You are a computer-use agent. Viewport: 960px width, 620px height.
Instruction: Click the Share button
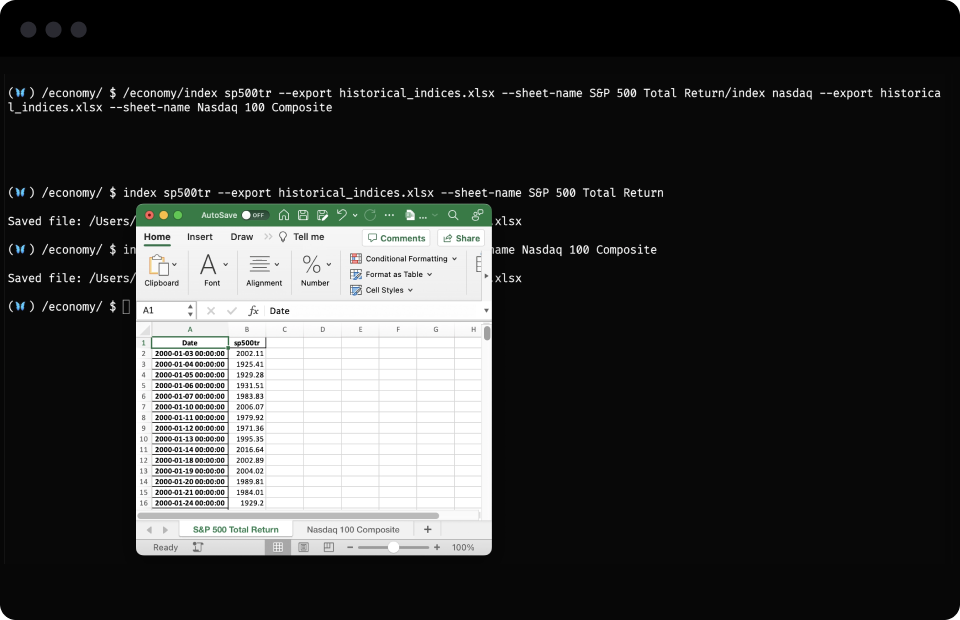462,238
